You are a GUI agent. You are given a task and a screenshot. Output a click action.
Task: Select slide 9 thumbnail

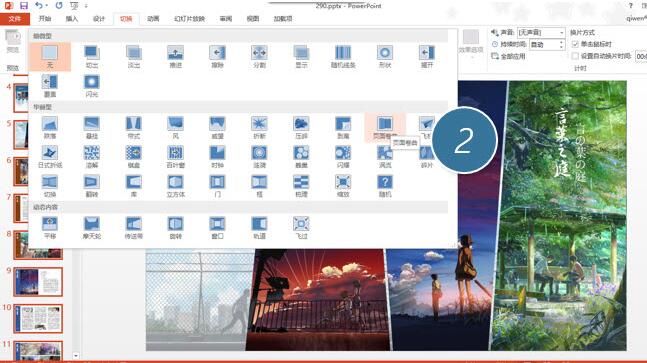pyautogui.click(x=38, y=282)
